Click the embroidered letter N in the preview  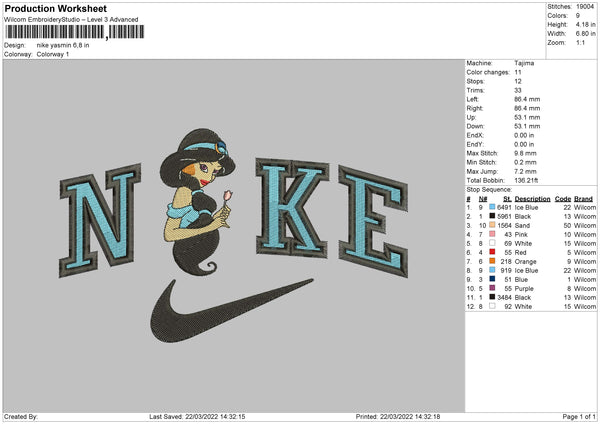[100, 220]
